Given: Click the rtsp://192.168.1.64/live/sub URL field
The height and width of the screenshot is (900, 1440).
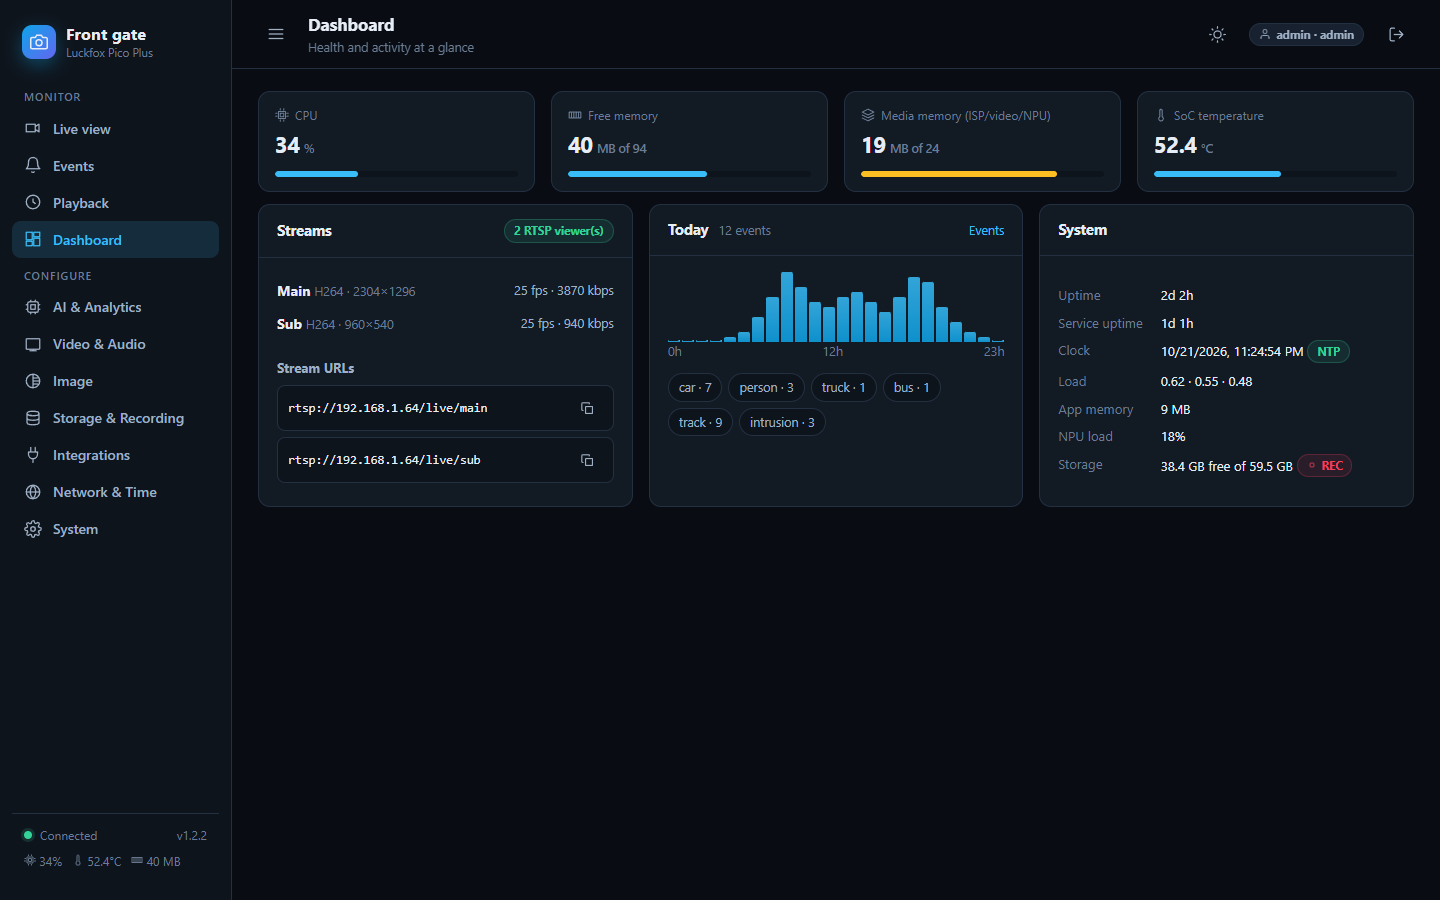Looking at the screenshot, I should point(445,460).
